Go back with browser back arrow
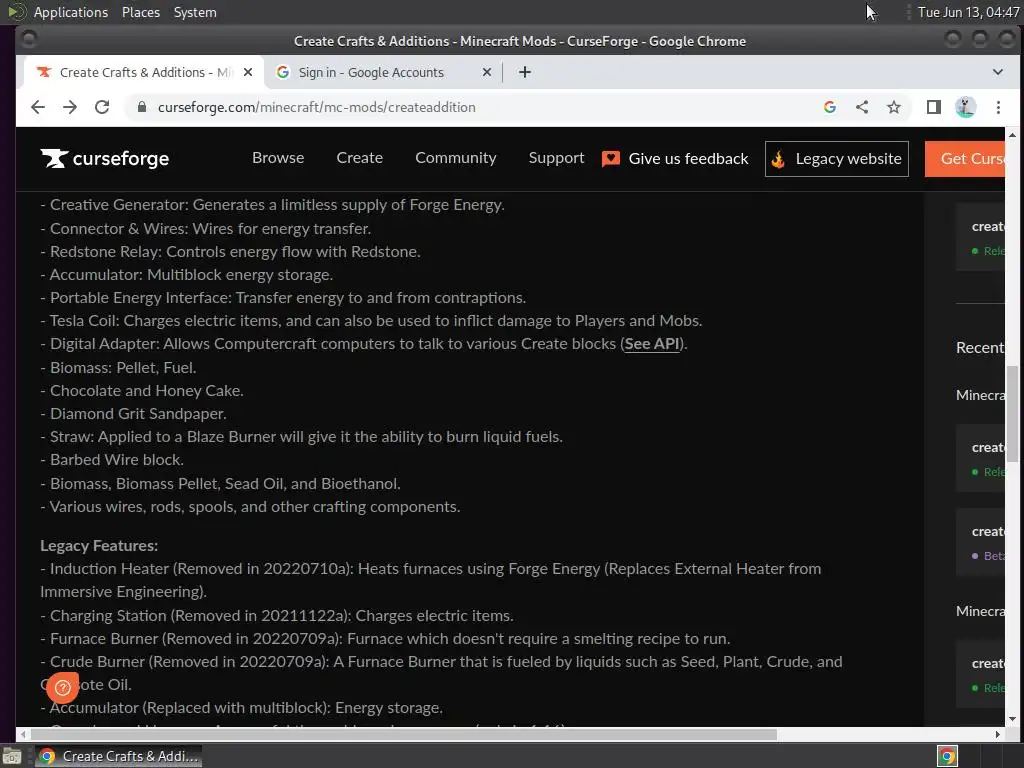 [x=38, y=107]
